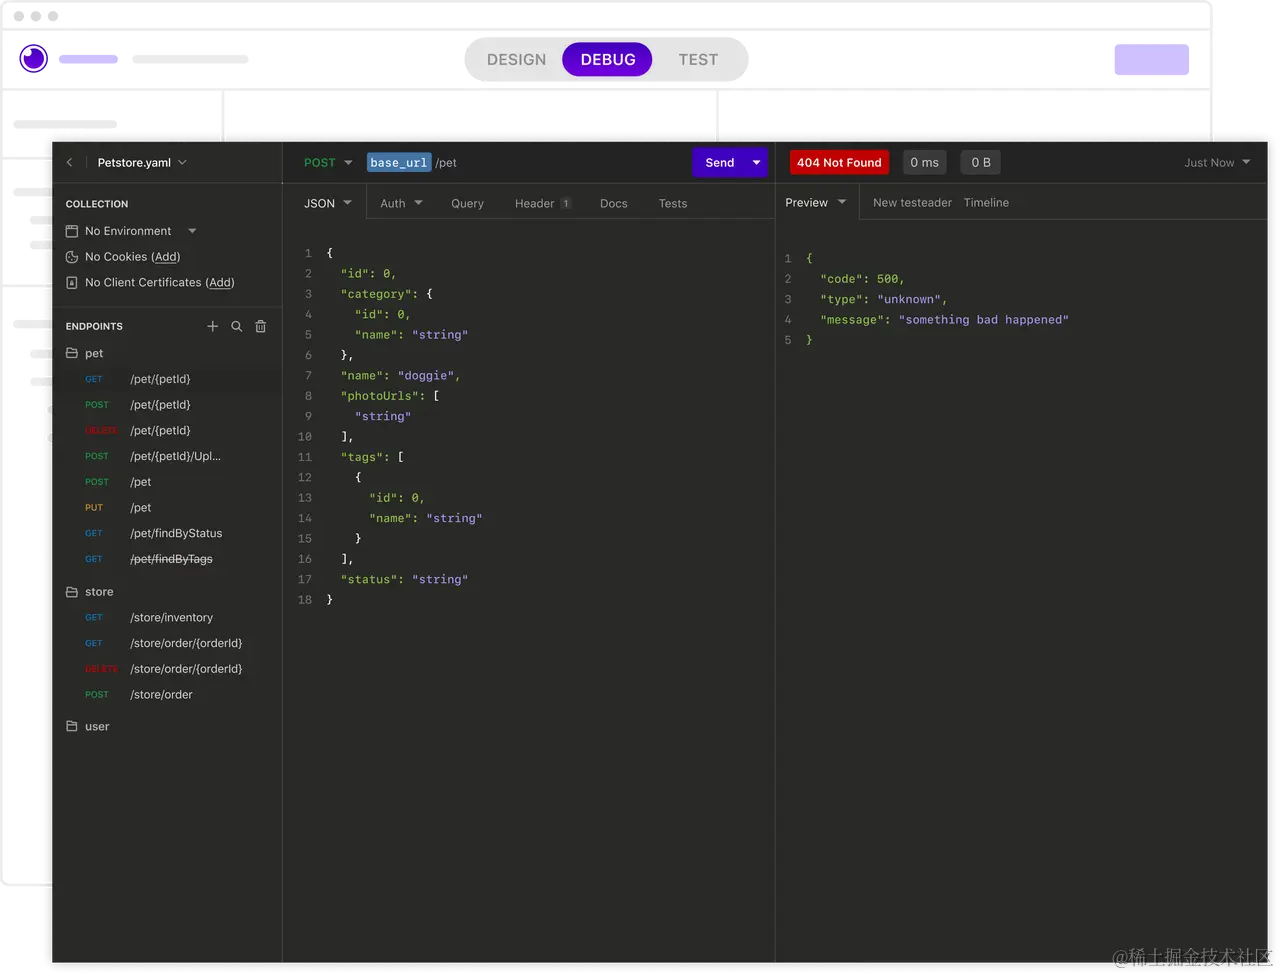Open the Query tab

pyautogui.click(x=467, y=203)
